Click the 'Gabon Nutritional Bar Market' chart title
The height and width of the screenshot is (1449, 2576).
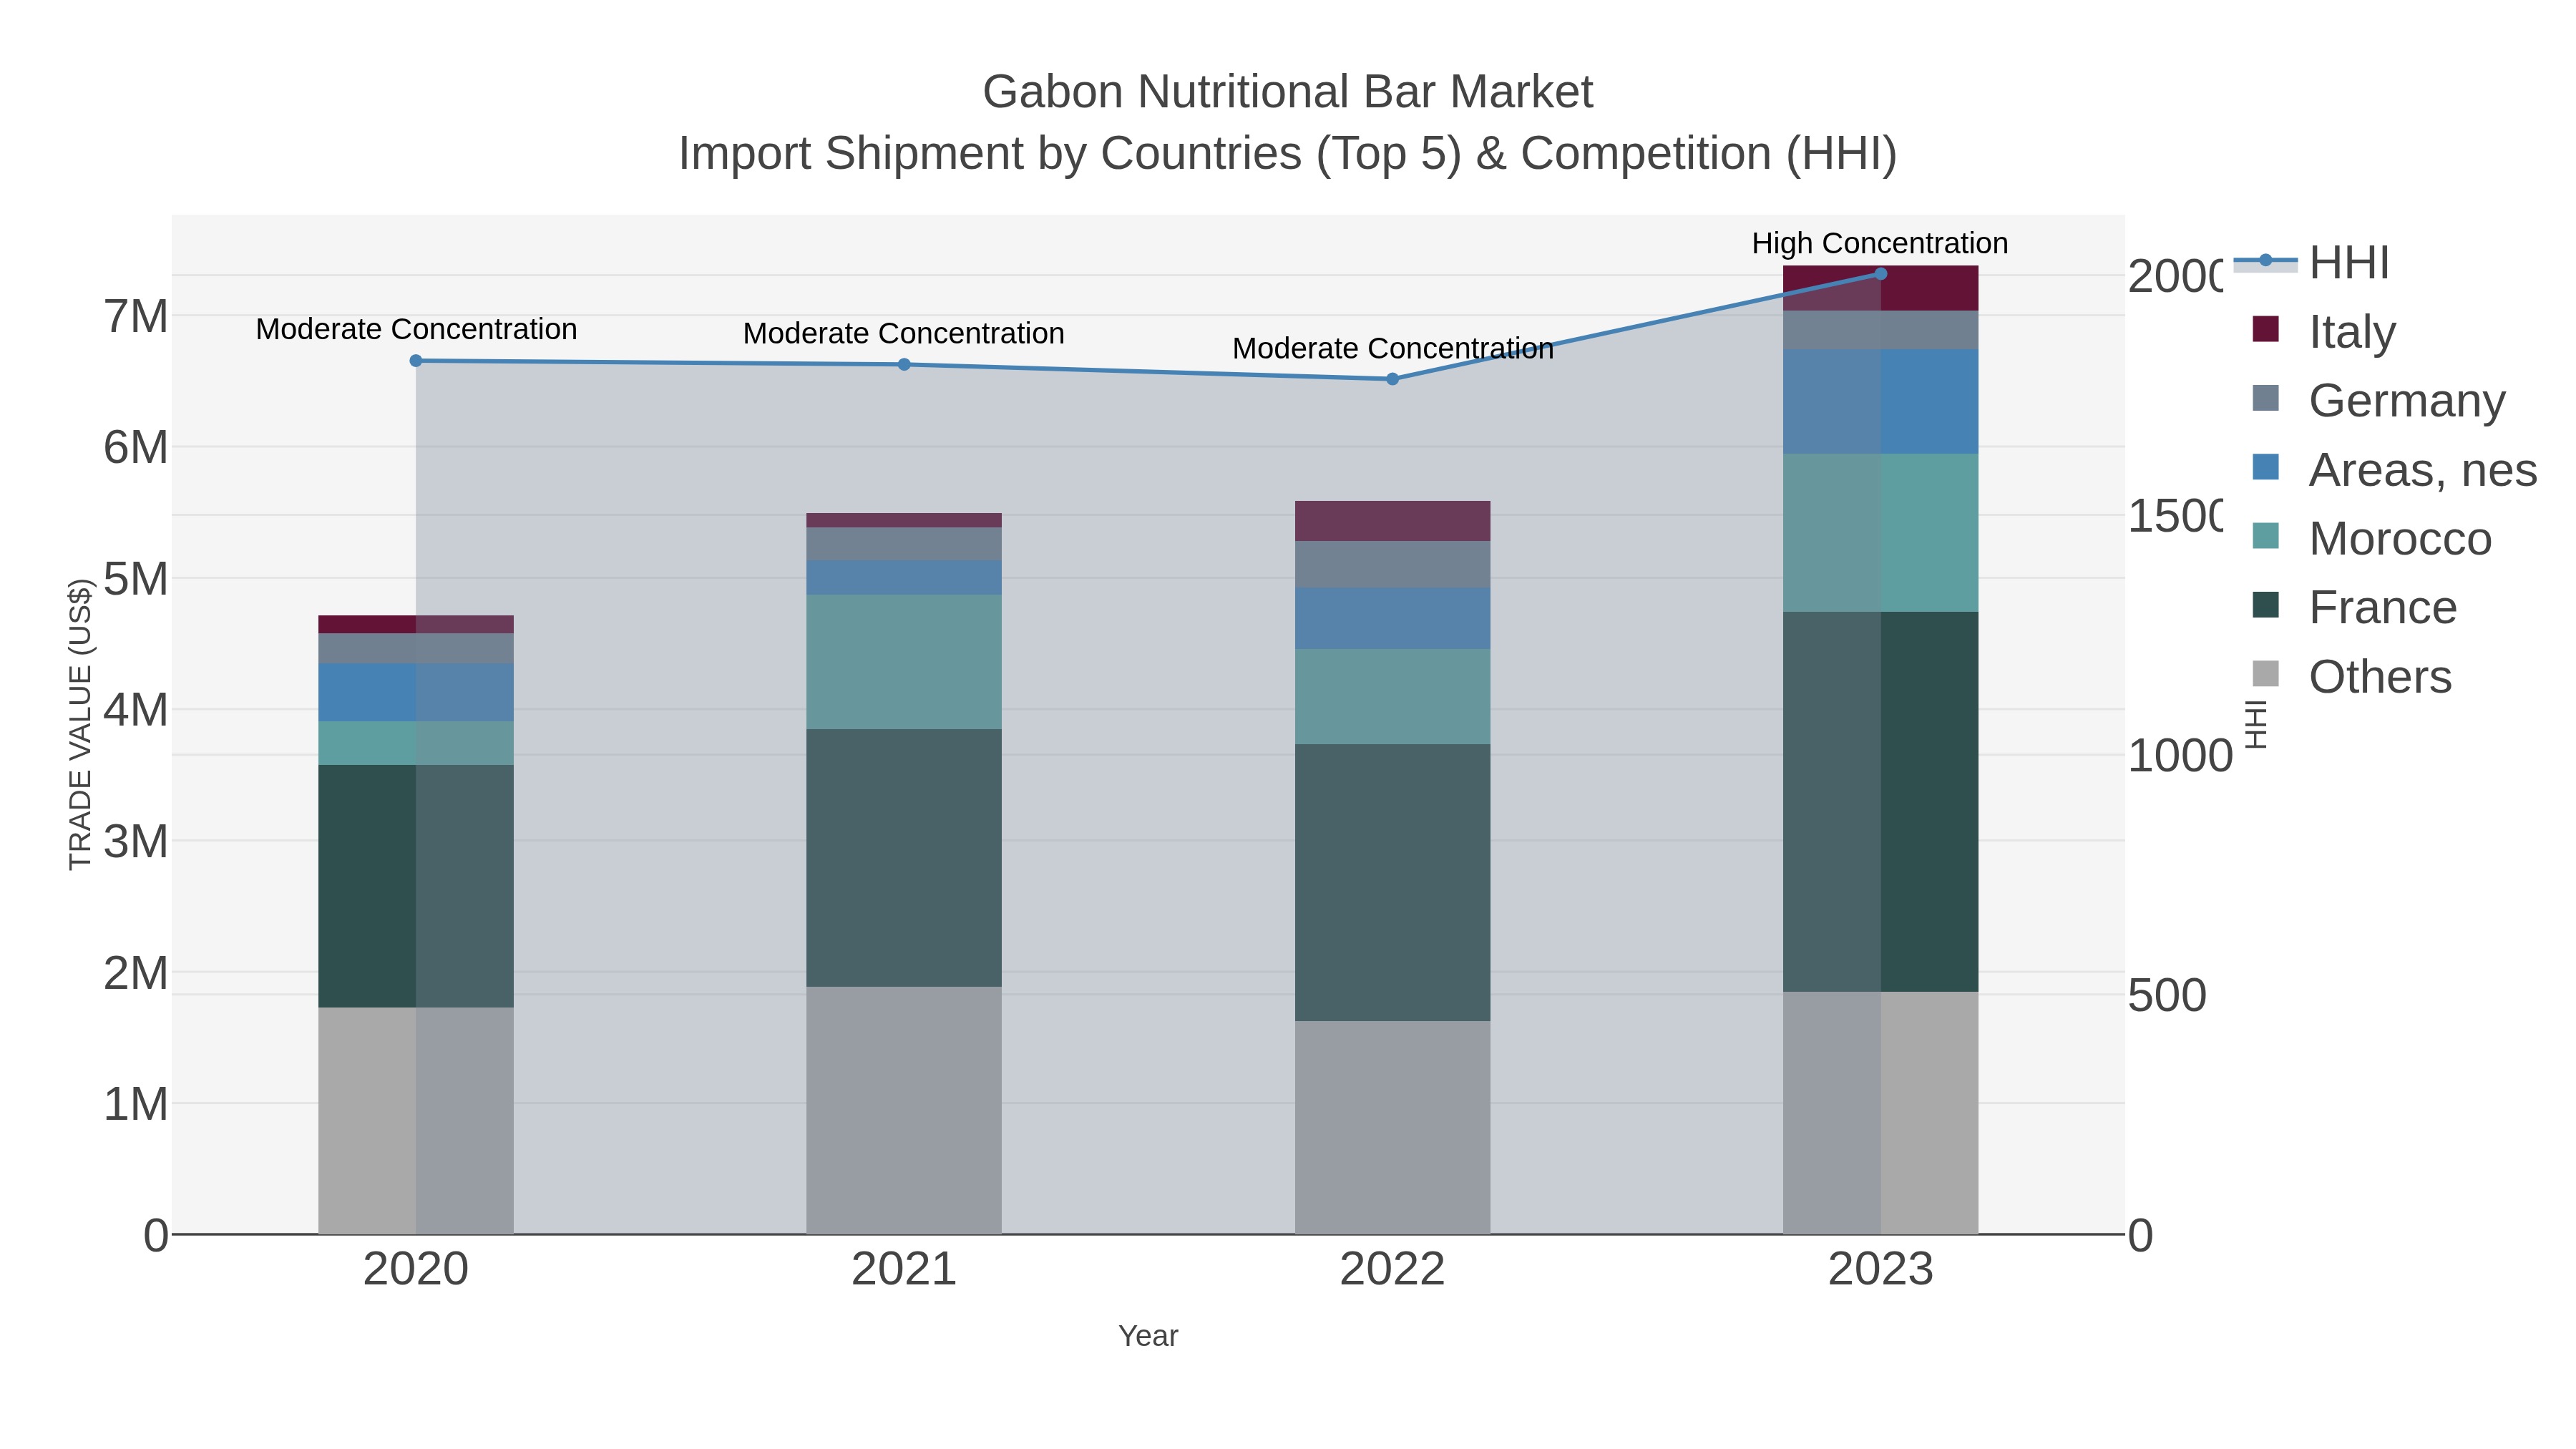pos(1288,92)
